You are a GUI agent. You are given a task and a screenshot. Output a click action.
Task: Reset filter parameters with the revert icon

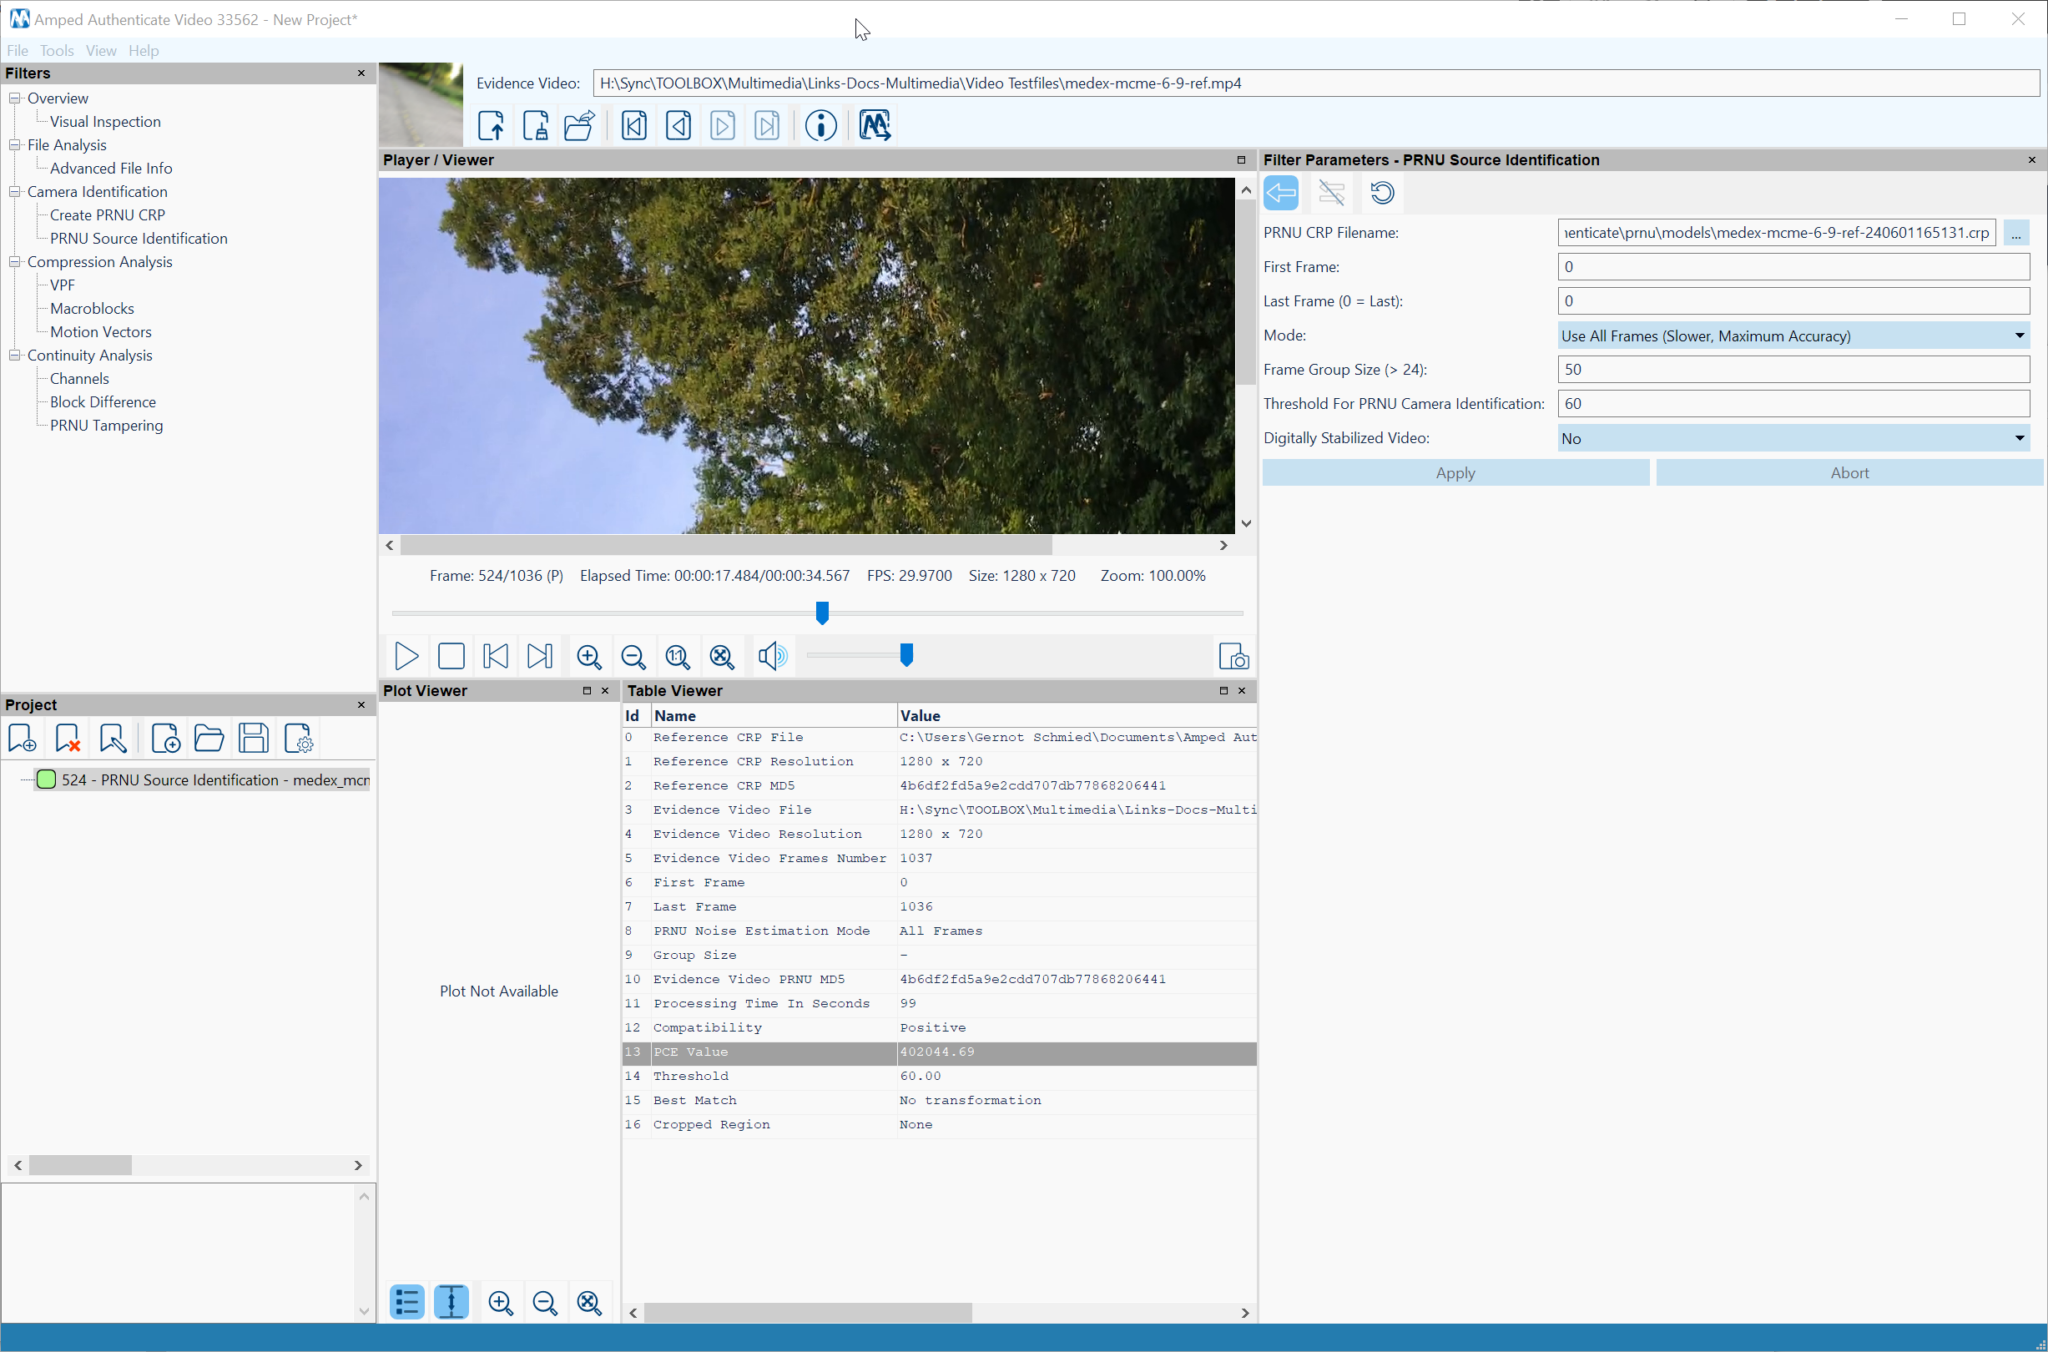pos(1381,192)
